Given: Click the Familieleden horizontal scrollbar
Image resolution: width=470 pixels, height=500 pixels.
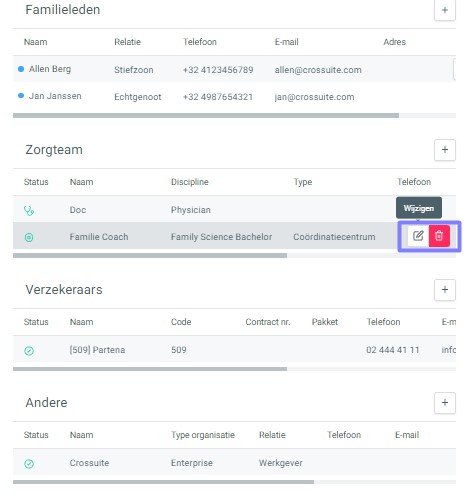Looking at the screenshot, I should point(206,116).
